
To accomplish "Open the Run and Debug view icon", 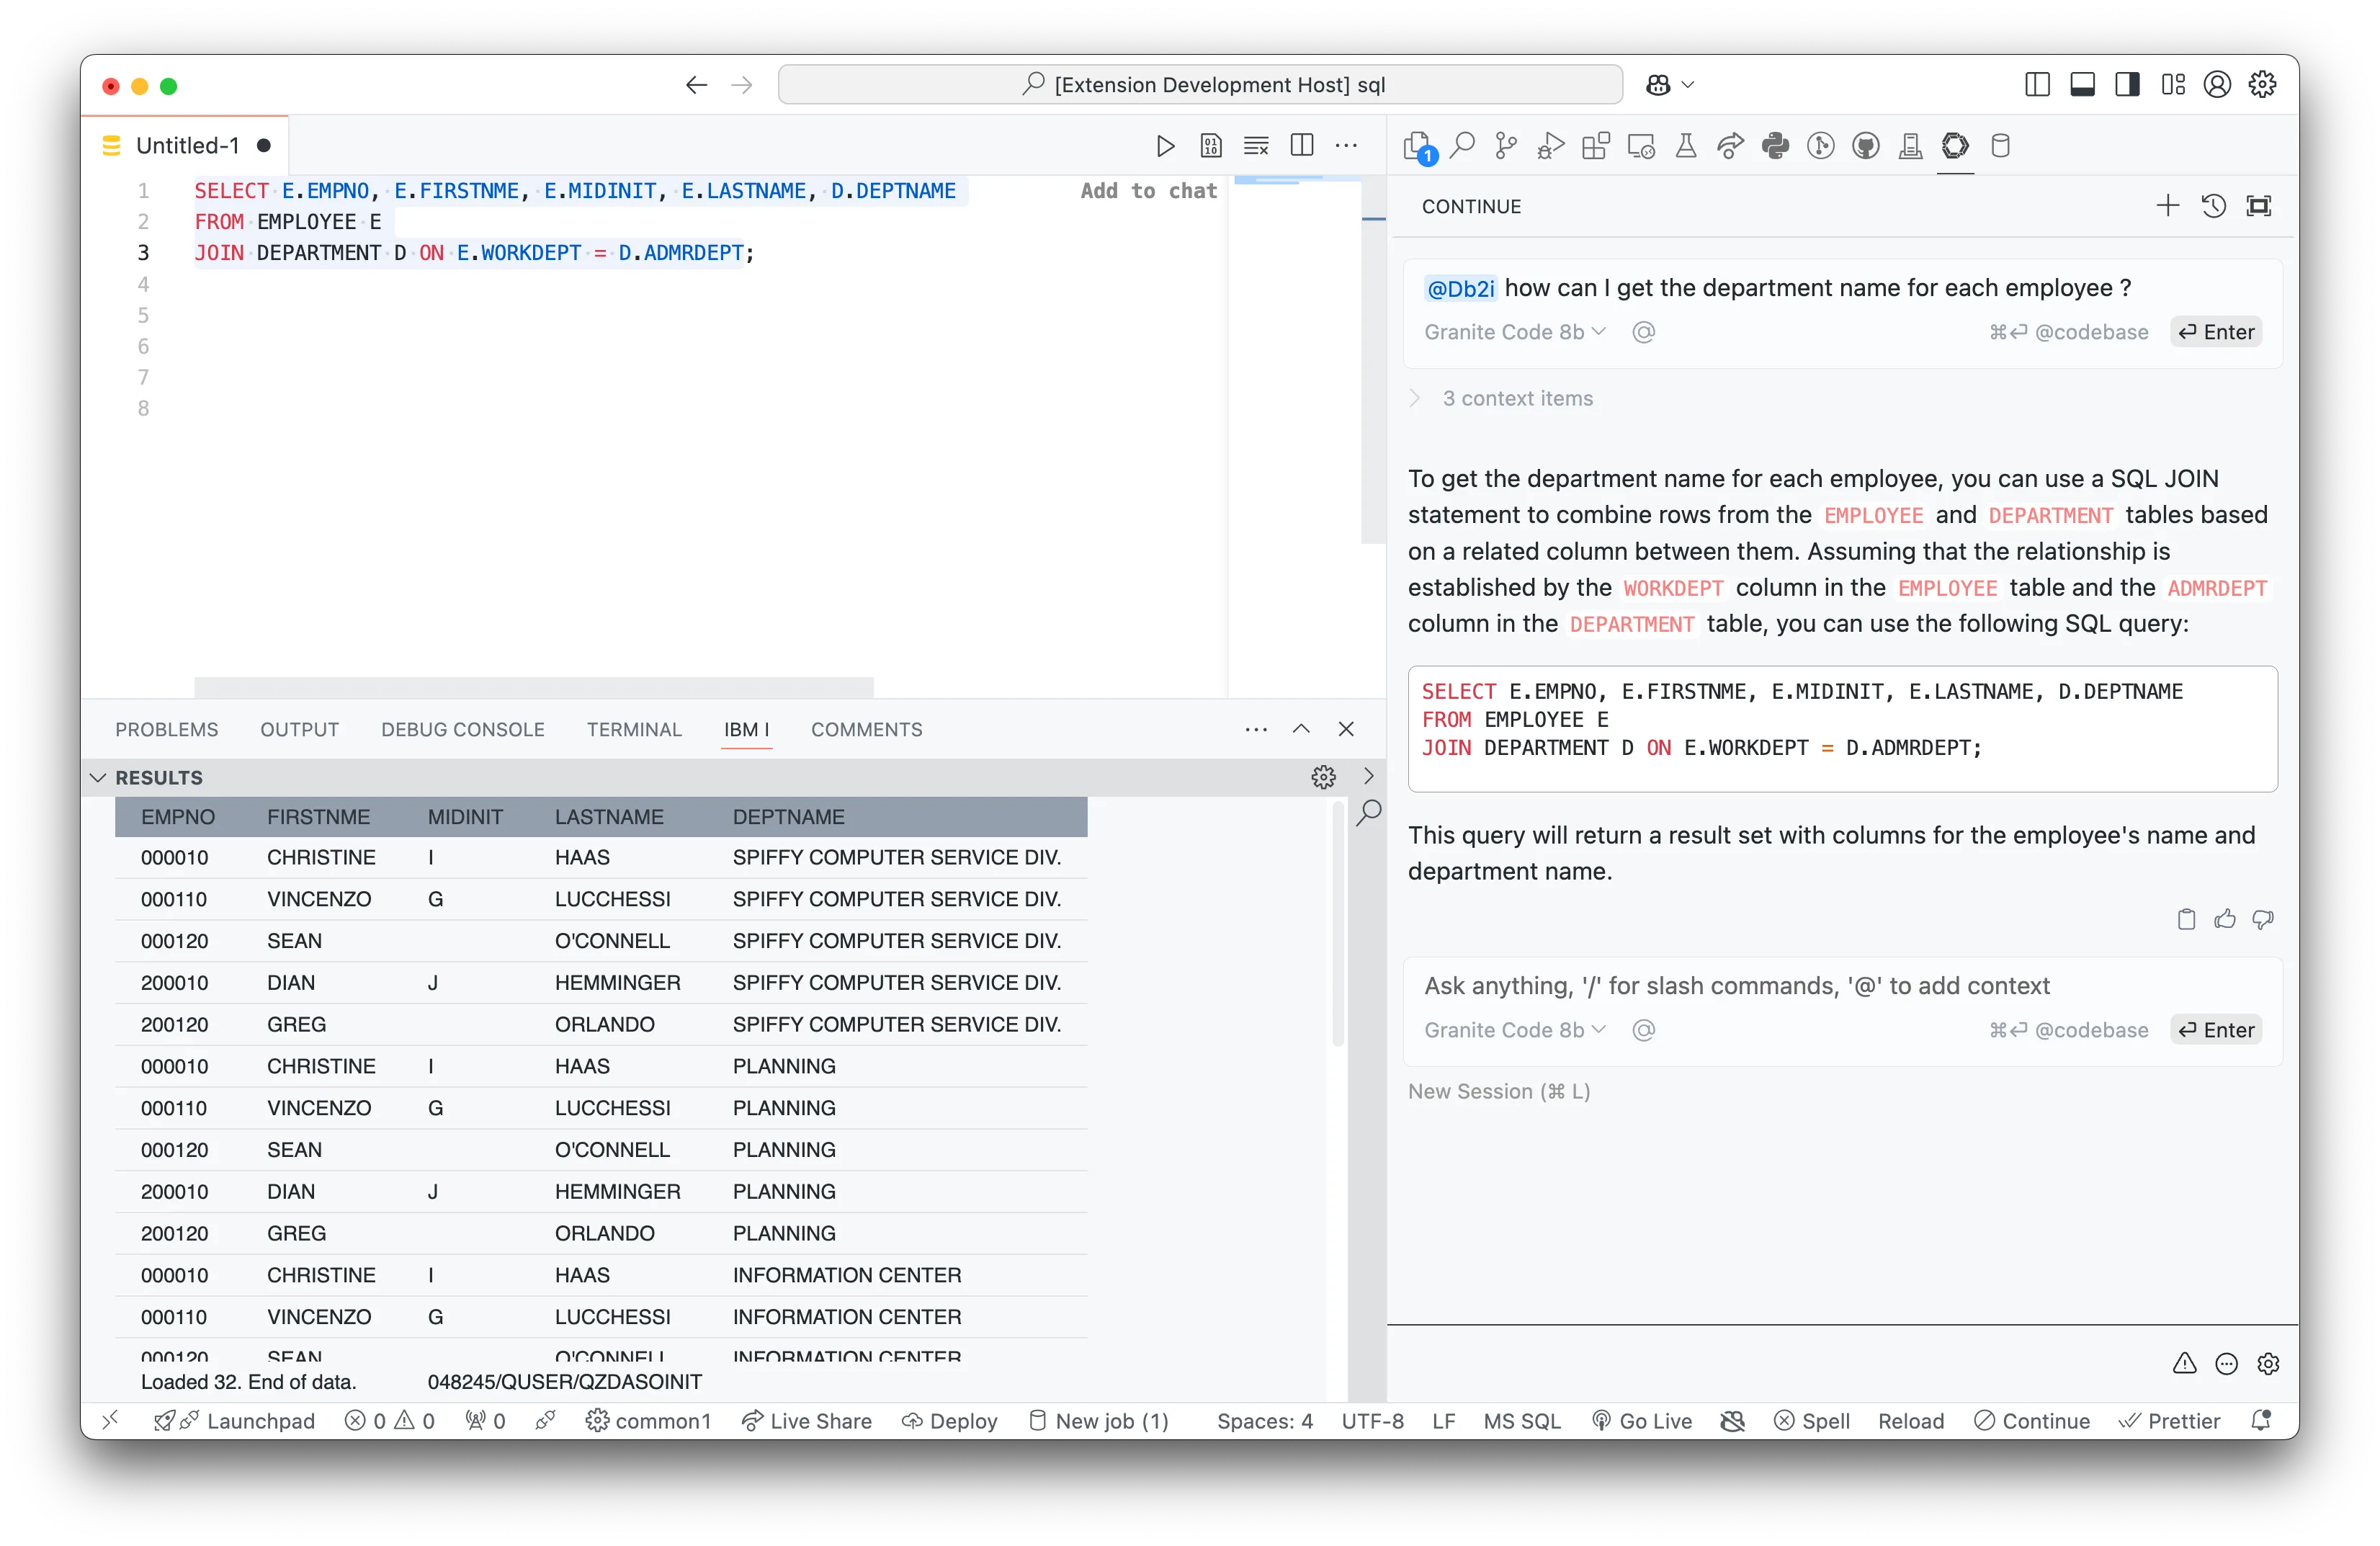I will pos(1551,146).
